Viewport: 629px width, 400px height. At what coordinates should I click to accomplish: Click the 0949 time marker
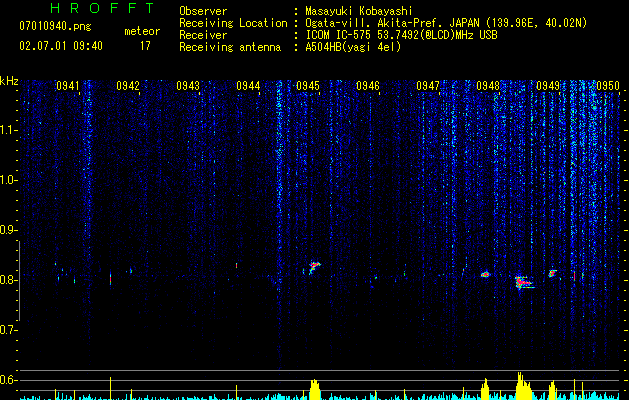coord(548,85)
